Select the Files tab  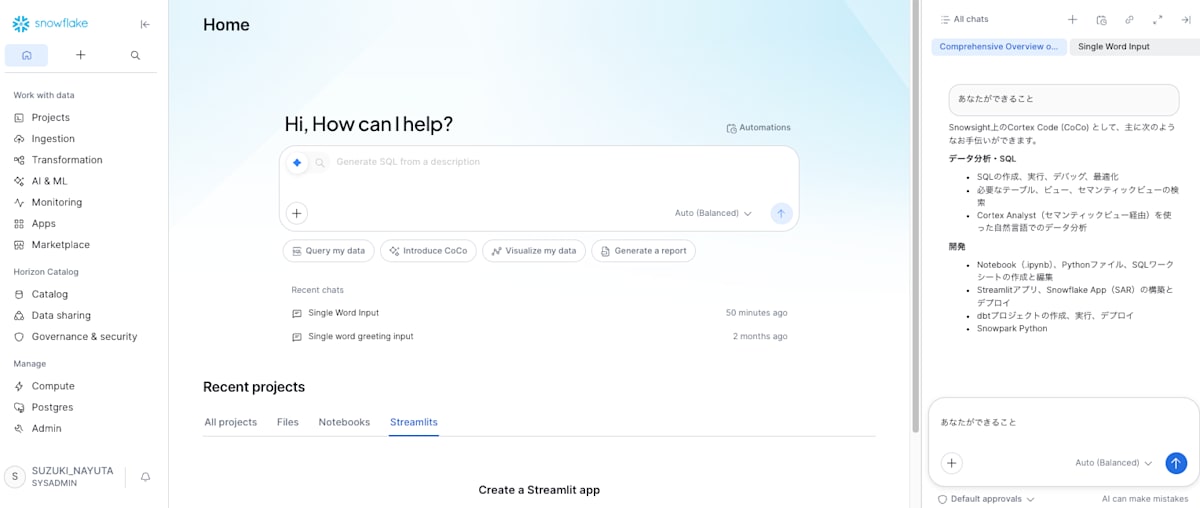(x=288, y=422)
